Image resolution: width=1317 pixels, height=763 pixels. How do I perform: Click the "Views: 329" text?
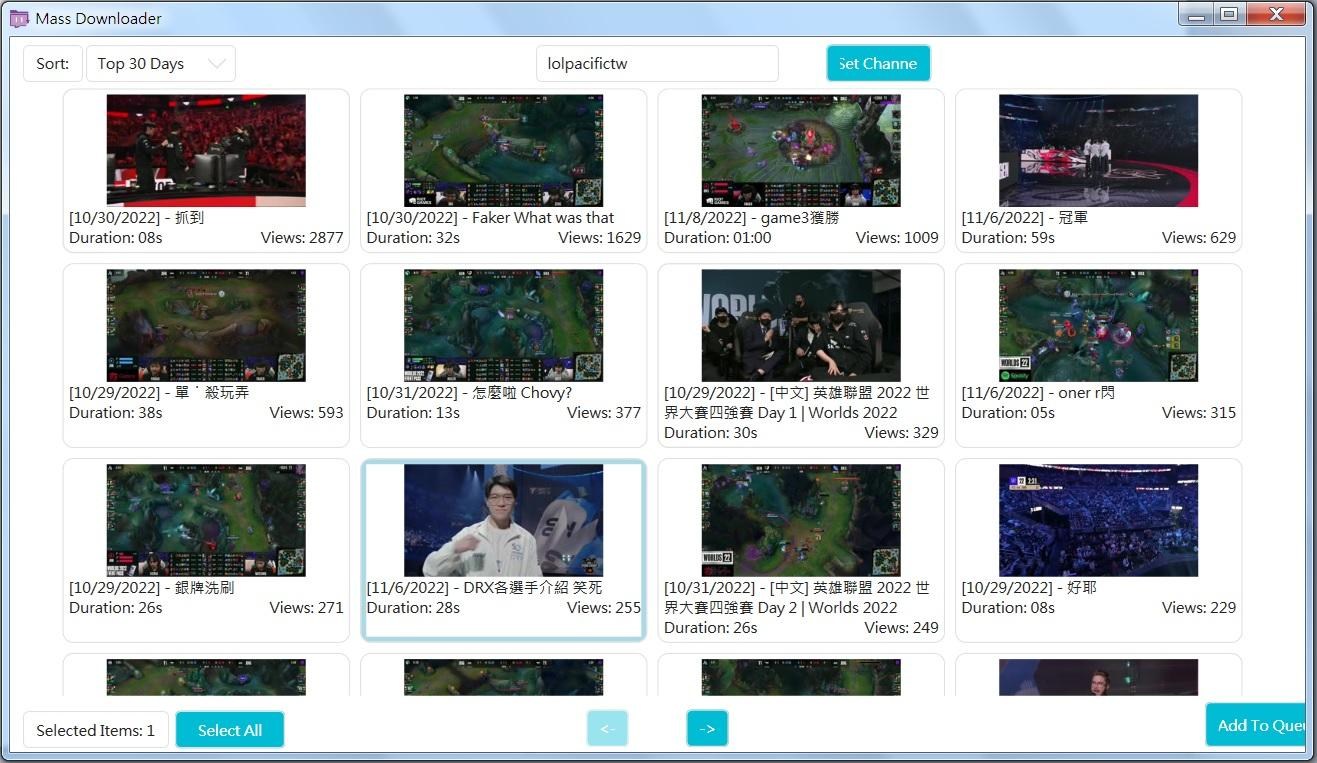pos(902,433)
